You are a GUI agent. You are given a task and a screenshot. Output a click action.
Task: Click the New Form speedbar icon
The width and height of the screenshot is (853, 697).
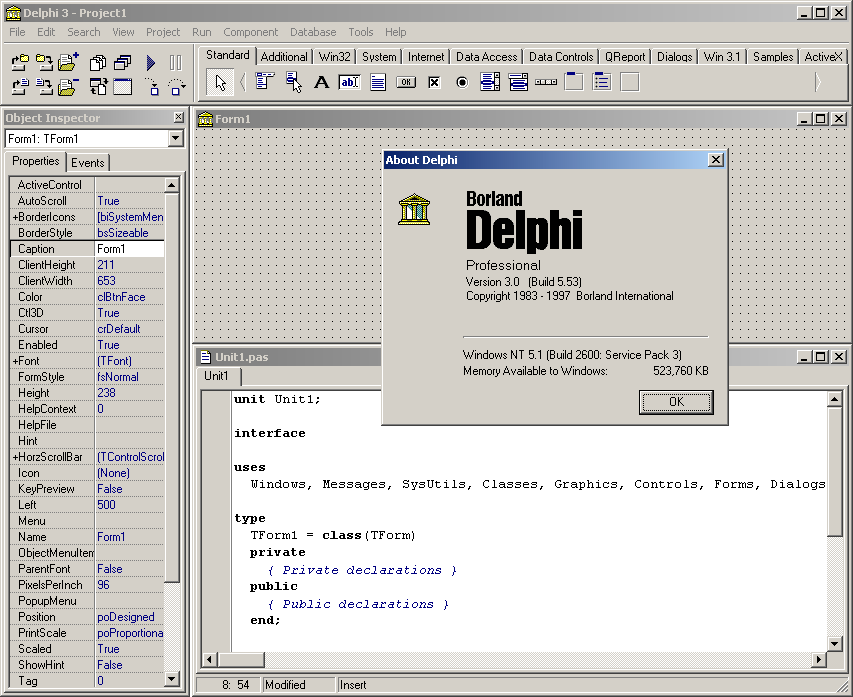coord(122,87)
